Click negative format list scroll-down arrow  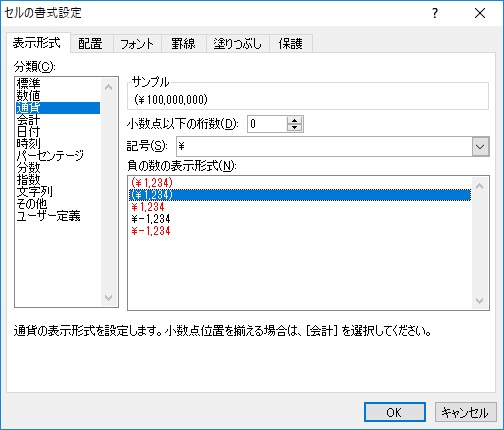click(480, 301)
